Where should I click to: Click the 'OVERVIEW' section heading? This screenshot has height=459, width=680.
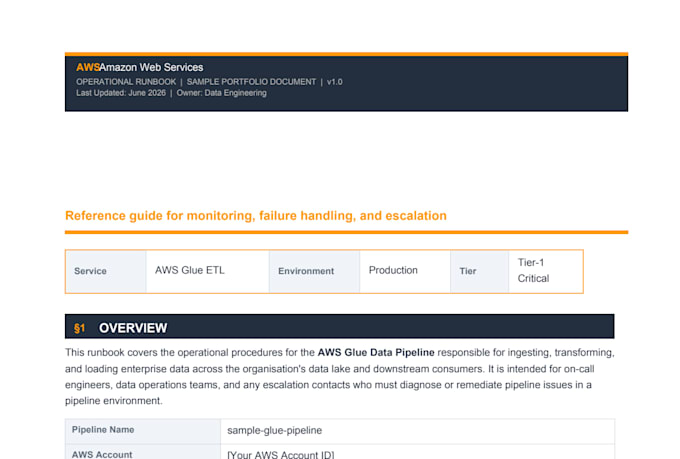(x=133, y=328)
